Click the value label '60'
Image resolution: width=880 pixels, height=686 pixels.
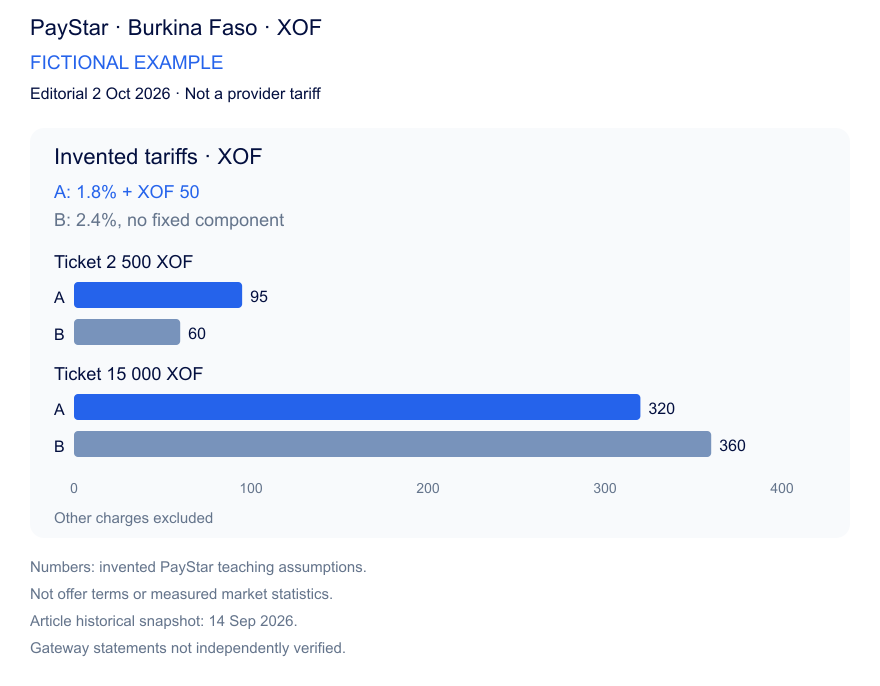[197, 333]
